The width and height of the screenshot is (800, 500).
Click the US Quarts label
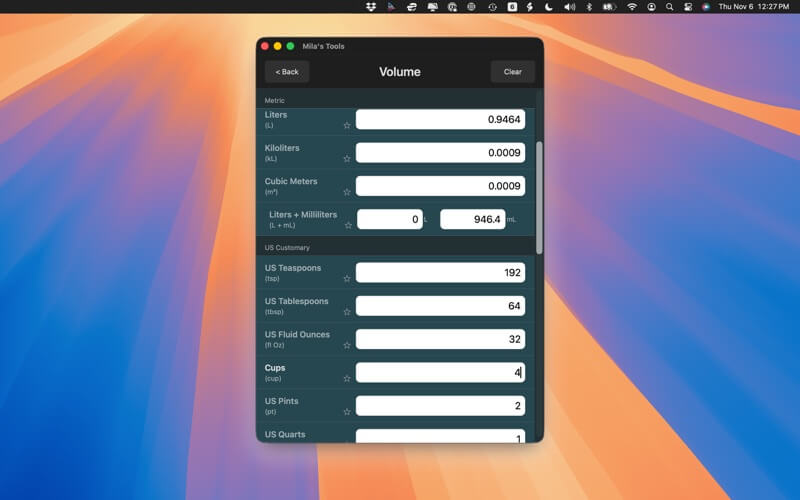(x=285, y=434)
